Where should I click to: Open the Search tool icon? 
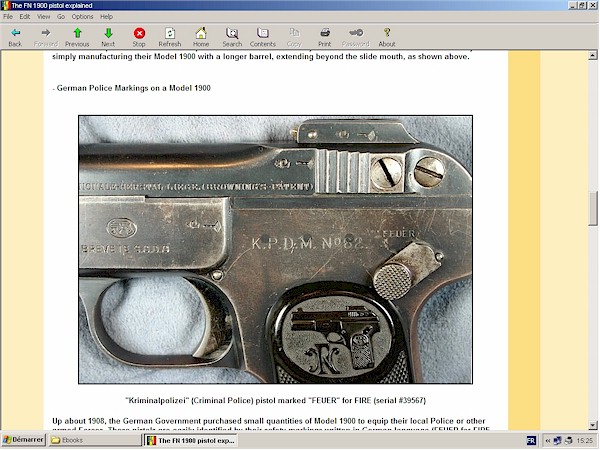(x=232, y=33)
